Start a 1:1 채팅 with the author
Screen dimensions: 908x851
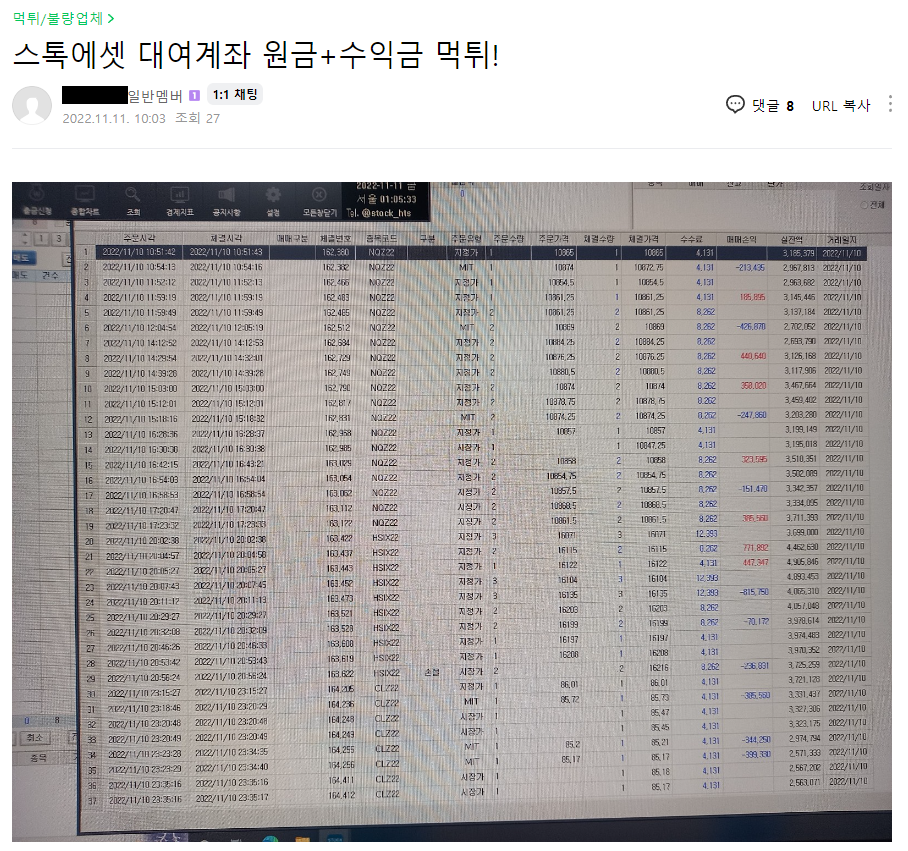(x=235, y=95)
